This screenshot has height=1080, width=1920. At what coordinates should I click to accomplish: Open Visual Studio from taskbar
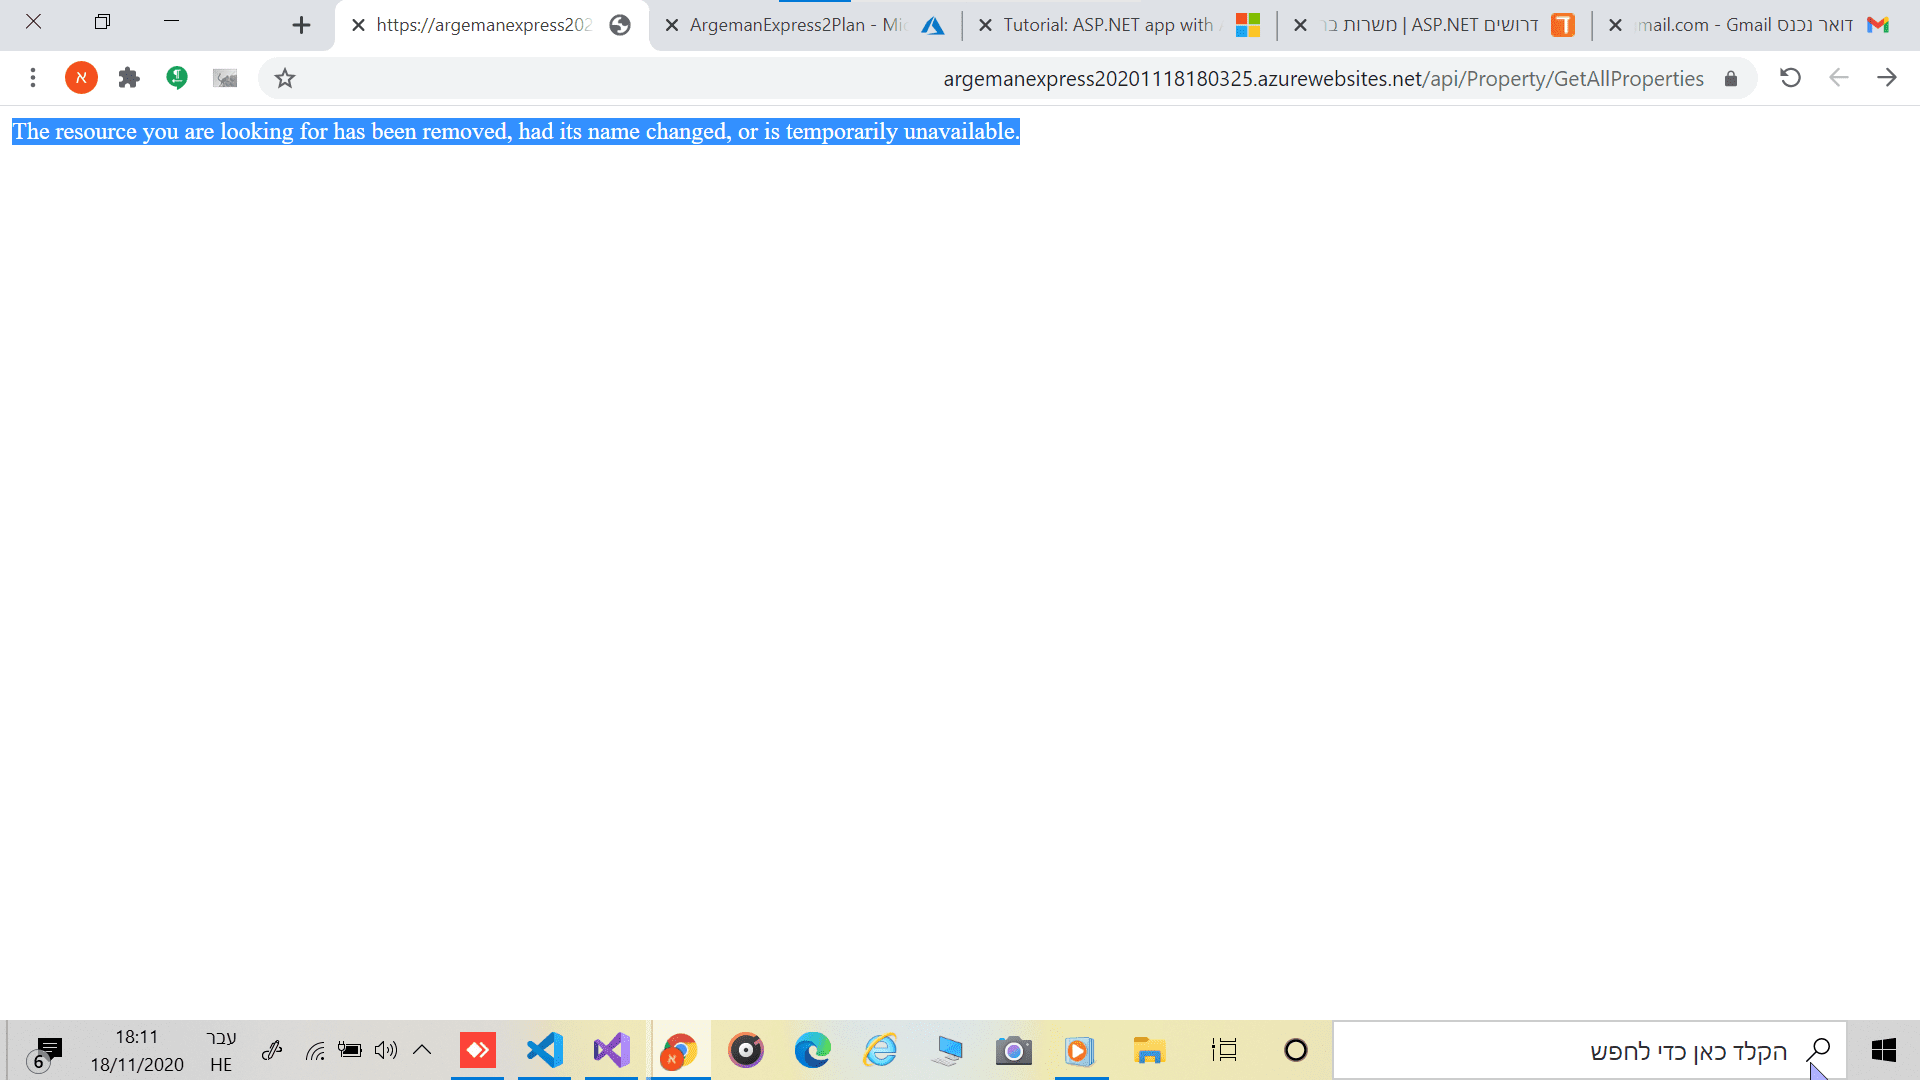point(612,1050)
